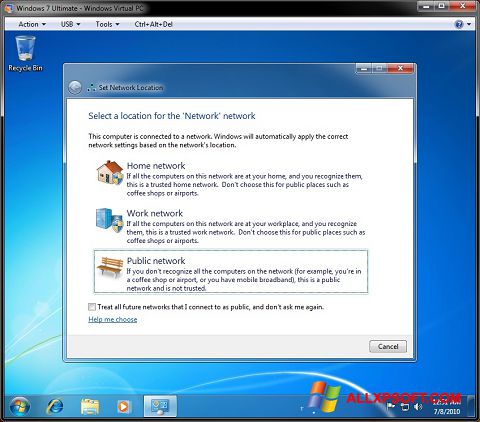Click the office building icon for Work network
Viewport: 480px width, 422px height.
[x=109, y=219]
